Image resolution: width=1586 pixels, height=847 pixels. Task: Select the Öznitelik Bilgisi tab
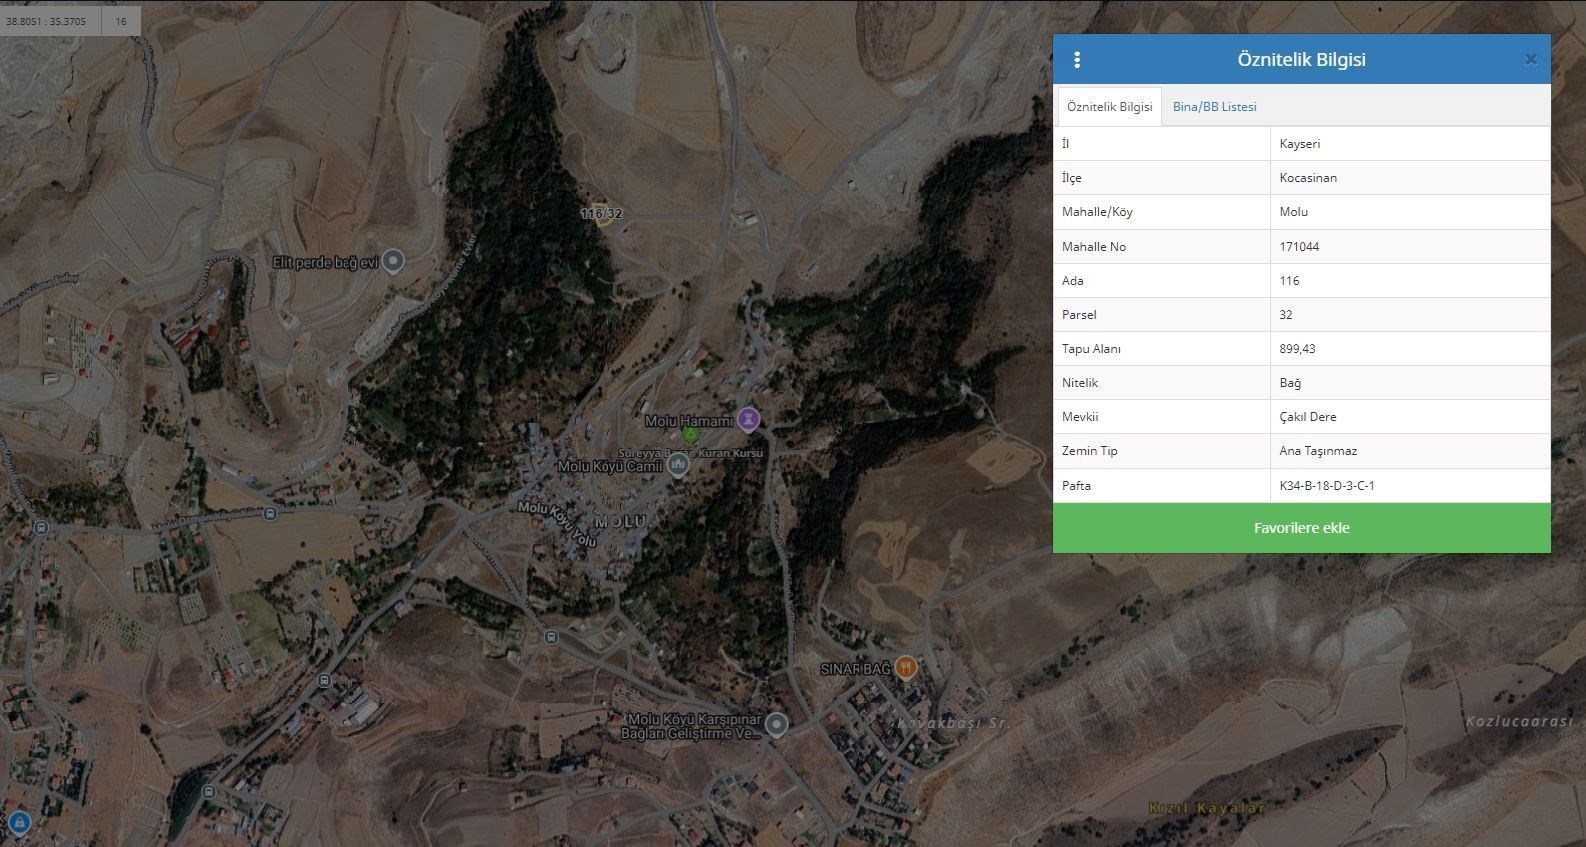point(1109,107)
